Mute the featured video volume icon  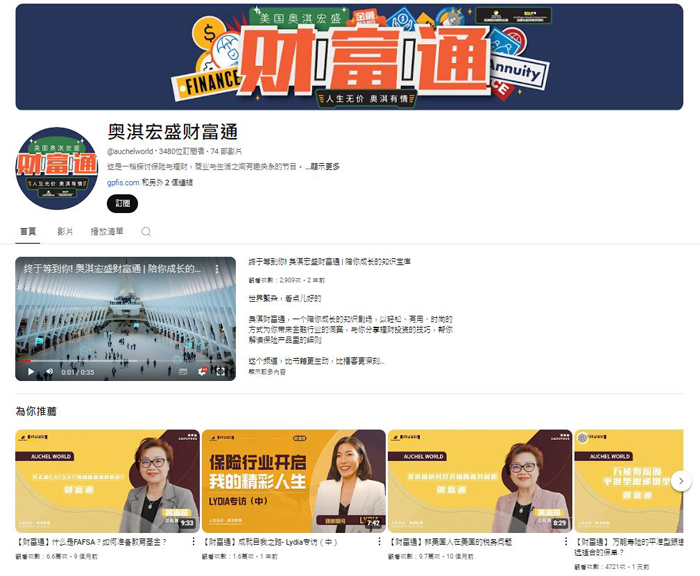point(50,371)
